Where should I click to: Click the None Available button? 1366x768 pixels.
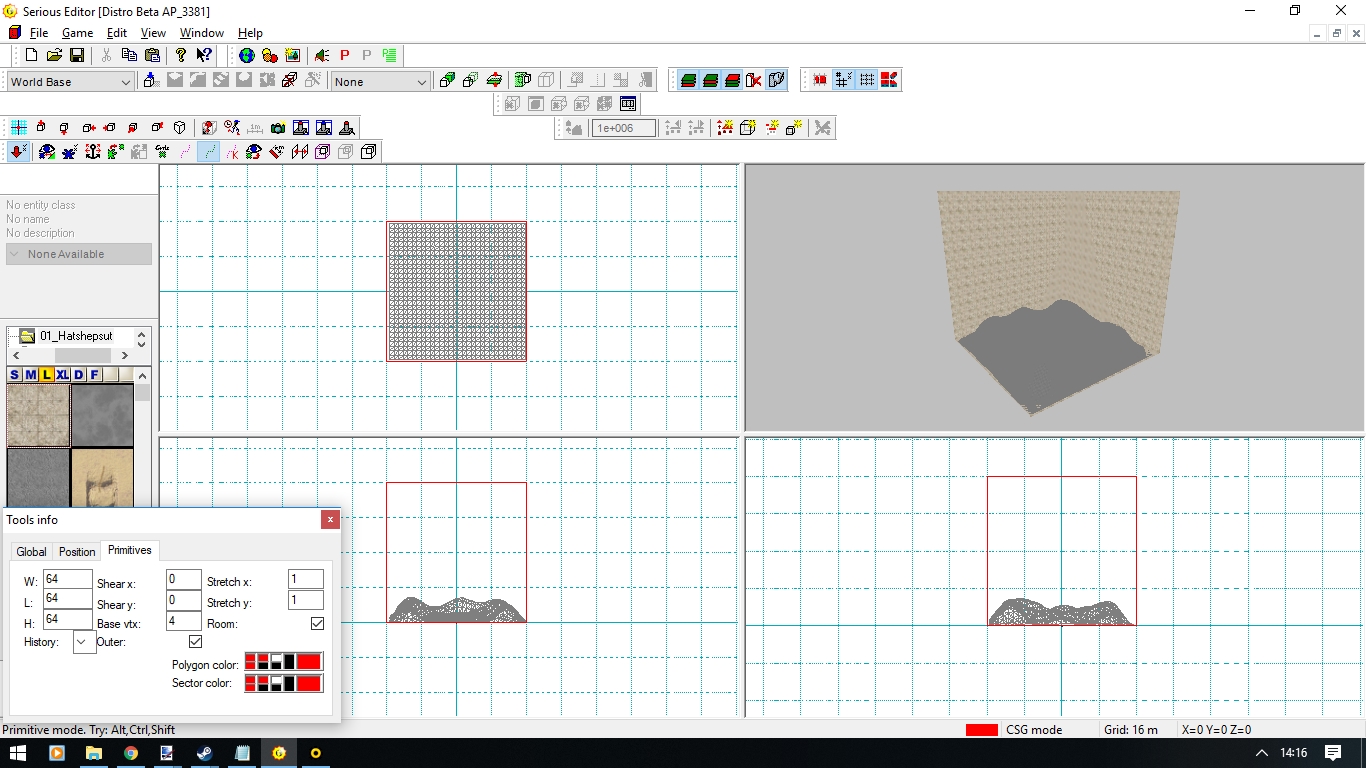click(78, 254)
